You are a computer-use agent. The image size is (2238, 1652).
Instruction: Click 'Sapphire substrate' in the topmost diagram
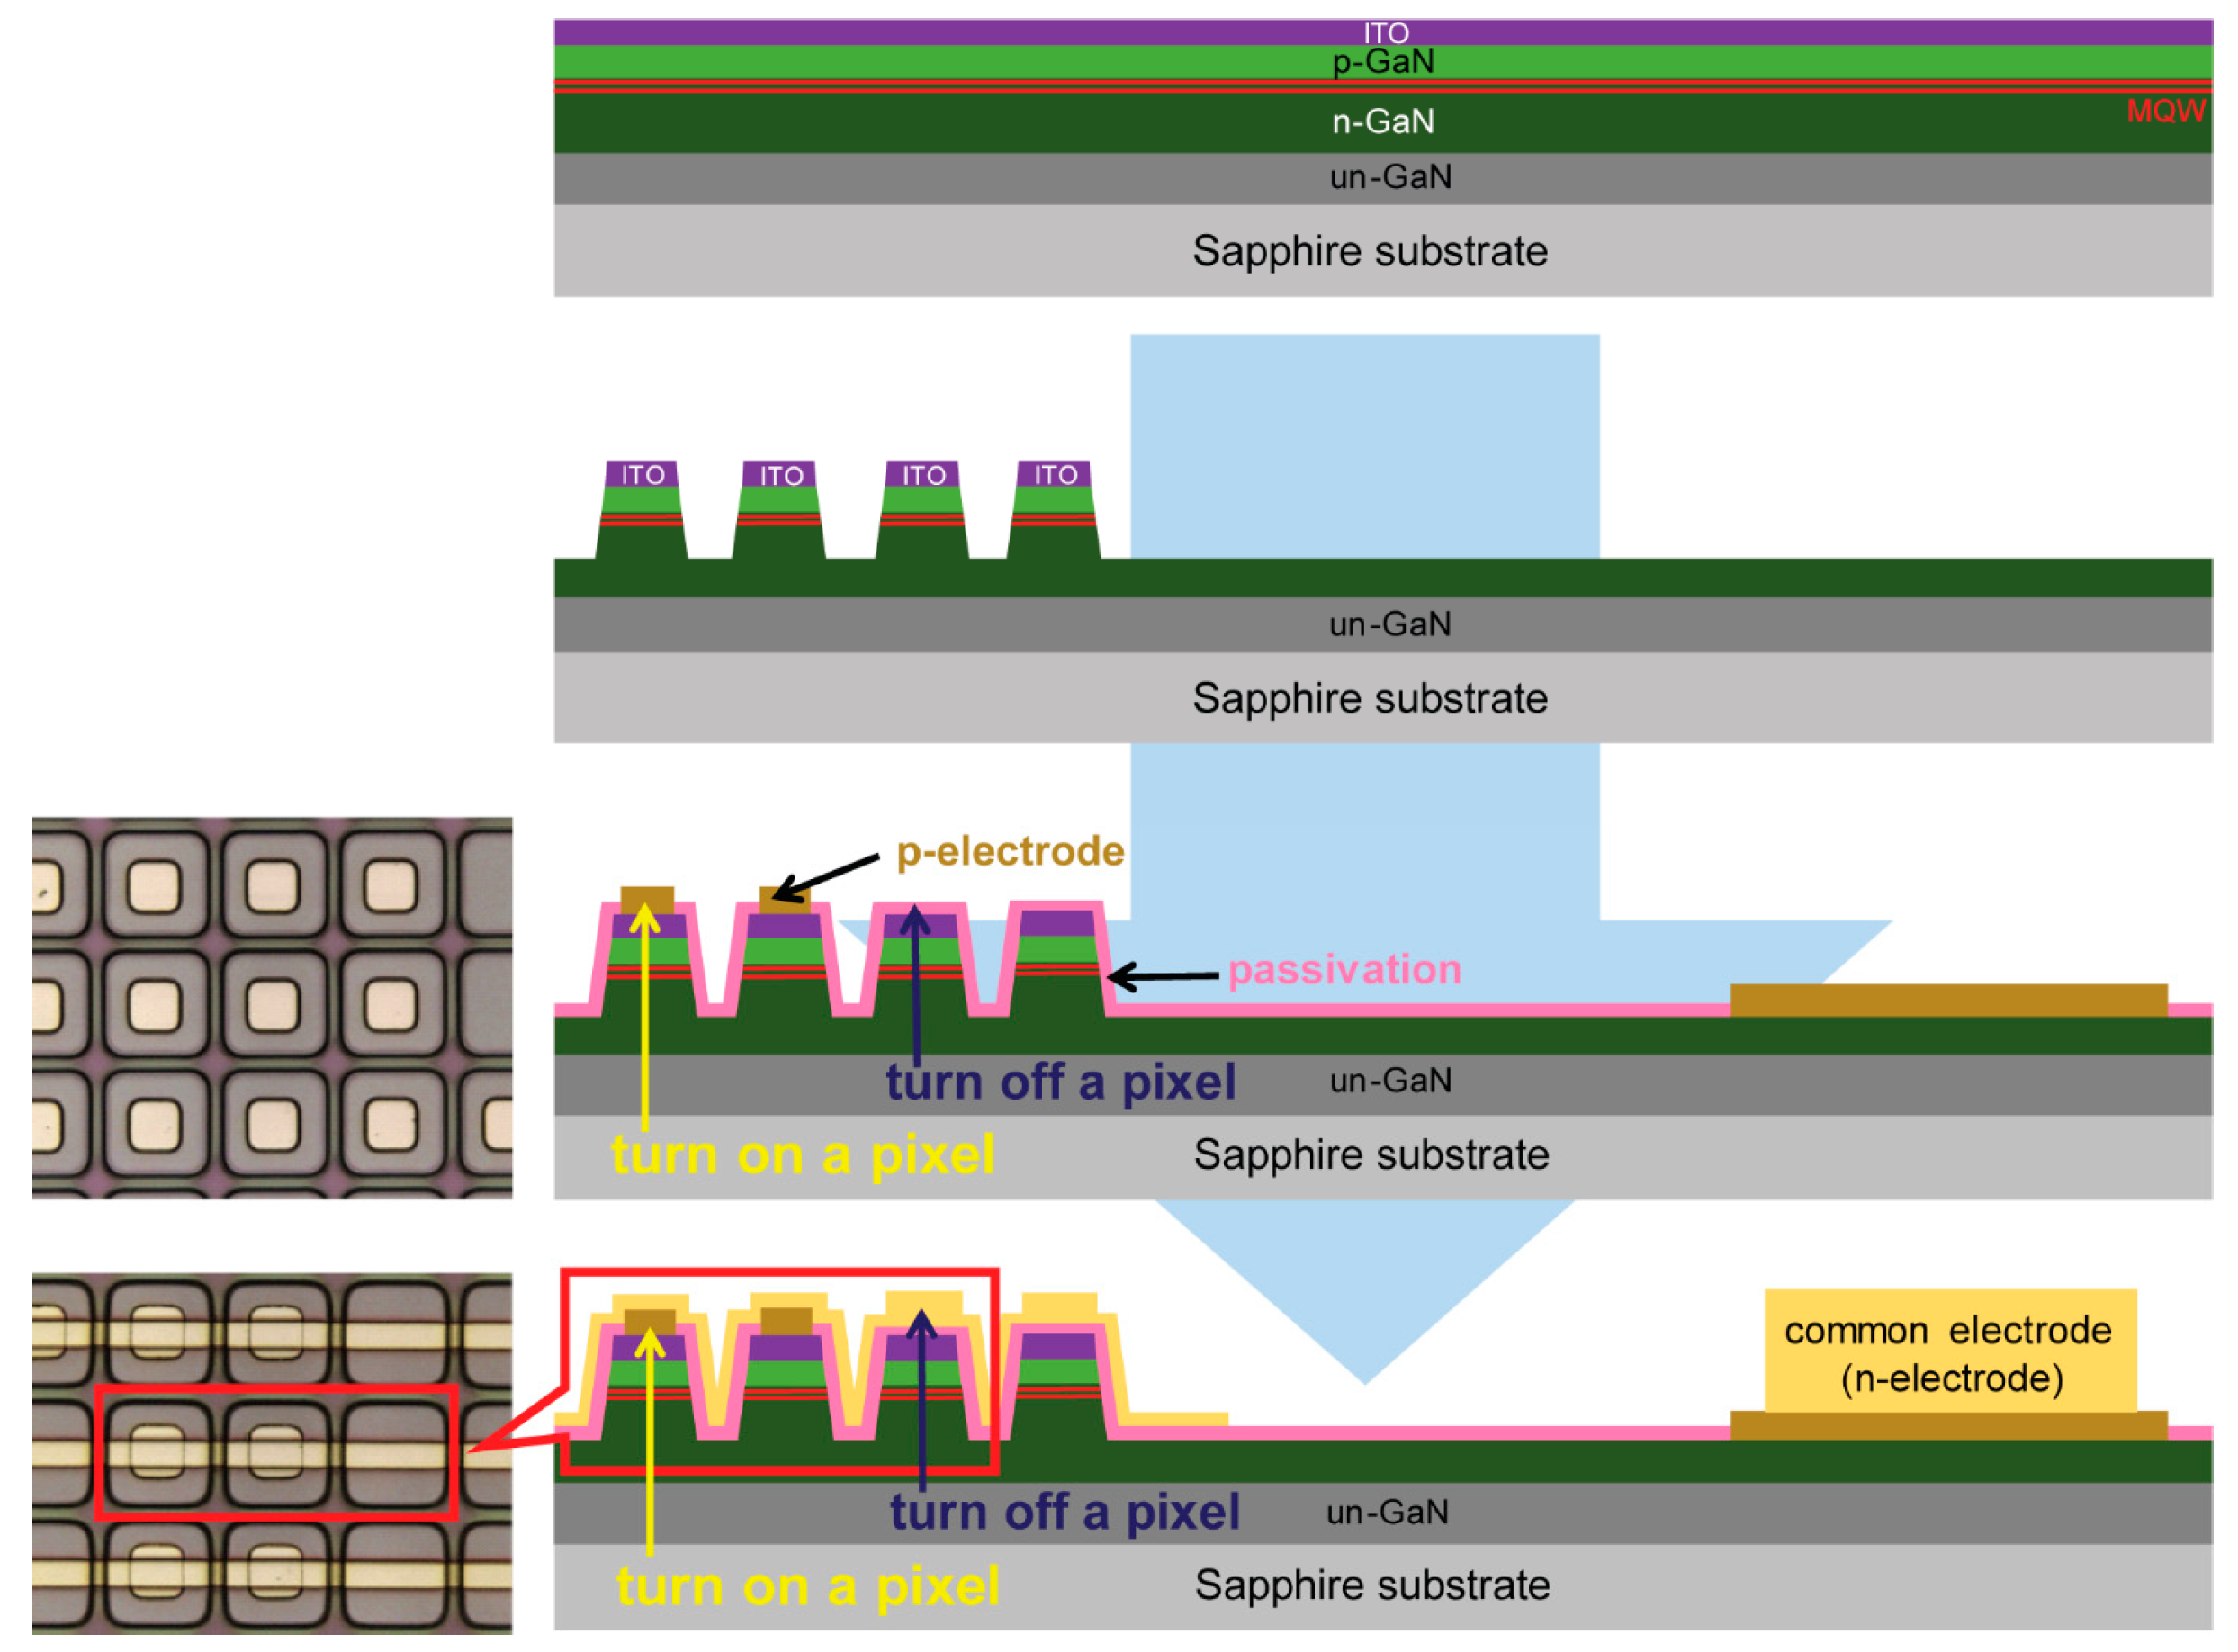point(1370,251)
